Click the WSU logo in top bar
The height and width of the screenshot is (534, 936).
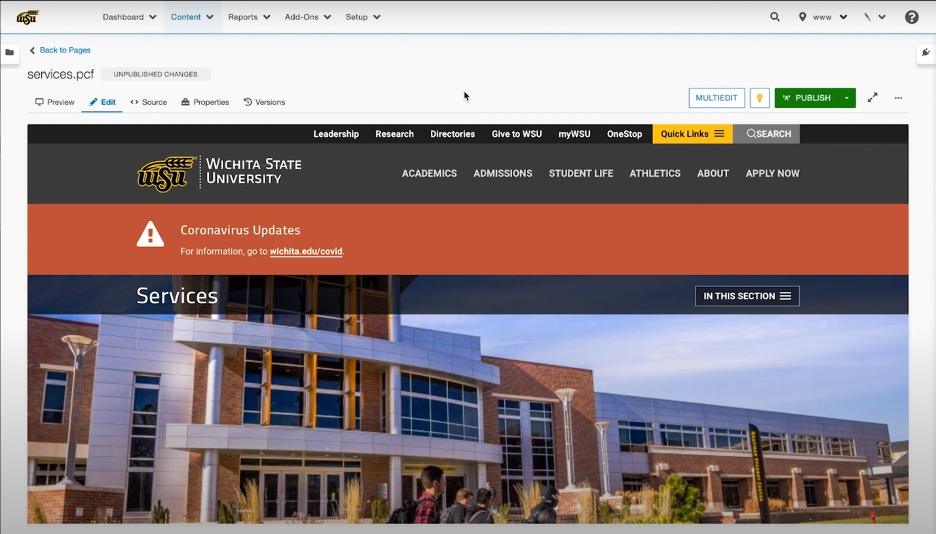tap(27, 17)
